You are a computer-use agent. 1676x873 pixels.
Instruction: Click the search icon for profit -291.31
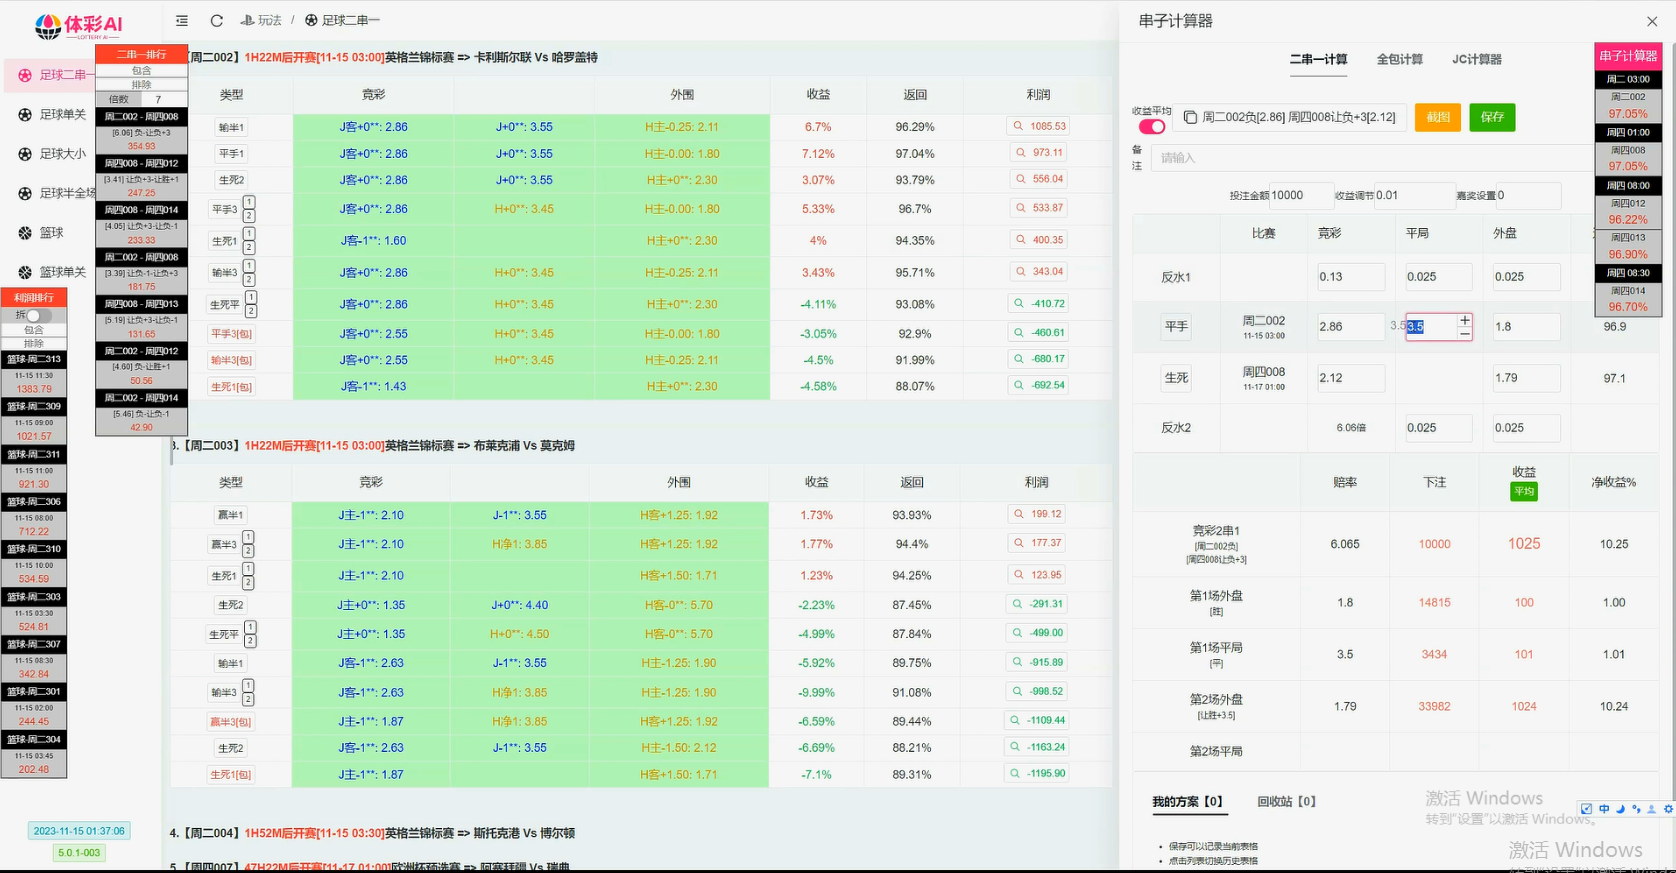tap(1018, 604)
